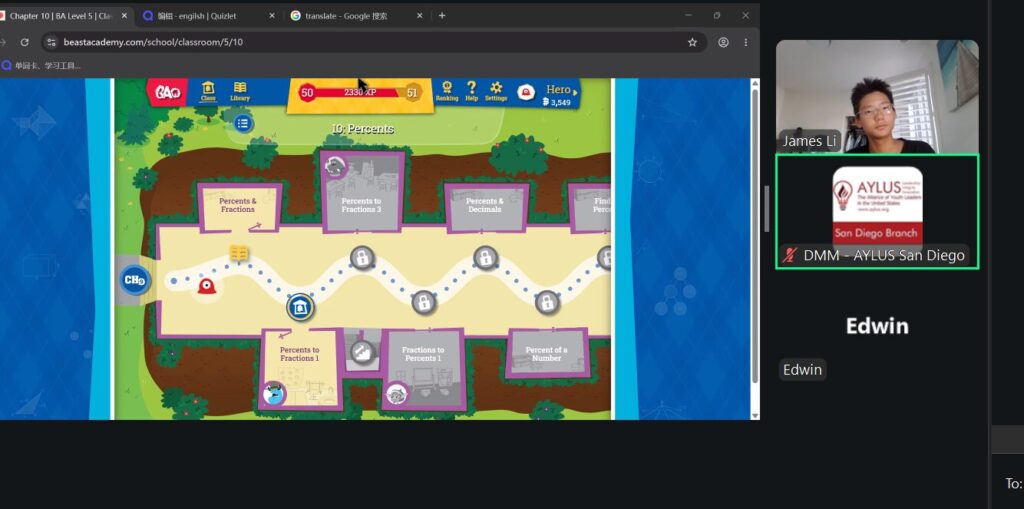Click the Hero avatar icon
Screen dimensions: 1024x509
point(526,93)
